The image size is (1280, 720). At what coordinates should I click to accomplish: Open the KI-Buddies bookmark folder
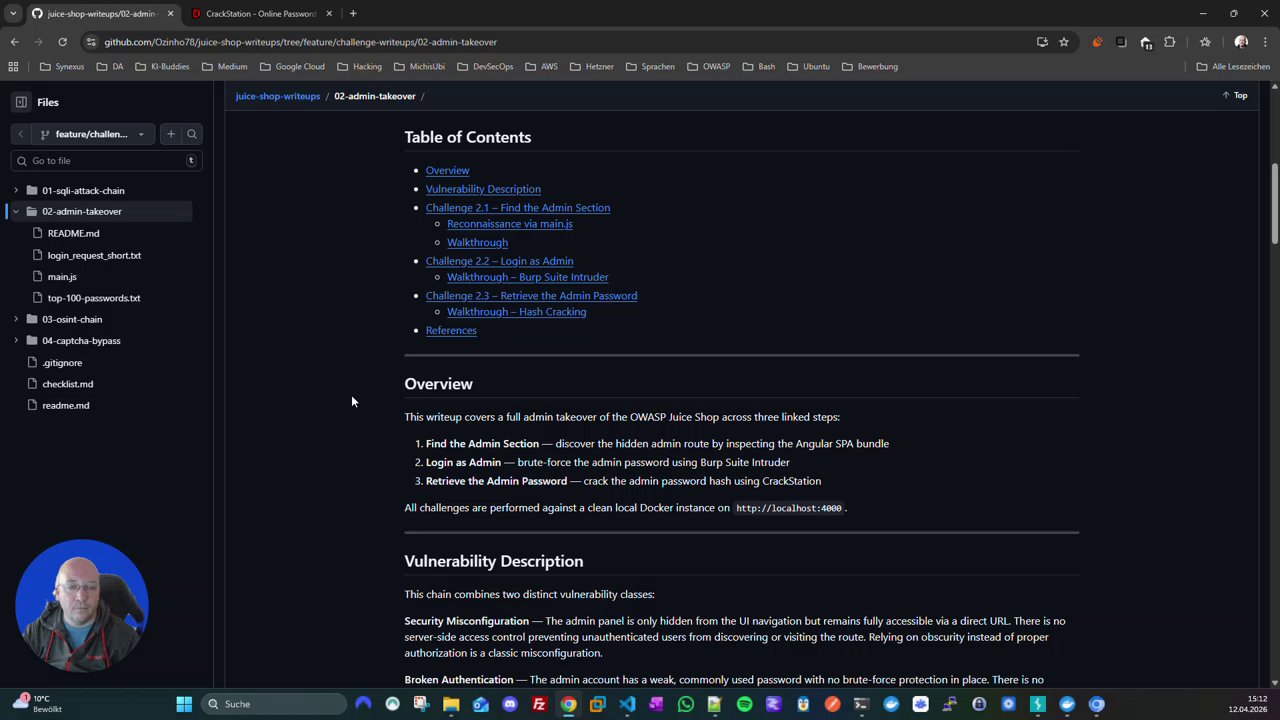pos(162,67)
